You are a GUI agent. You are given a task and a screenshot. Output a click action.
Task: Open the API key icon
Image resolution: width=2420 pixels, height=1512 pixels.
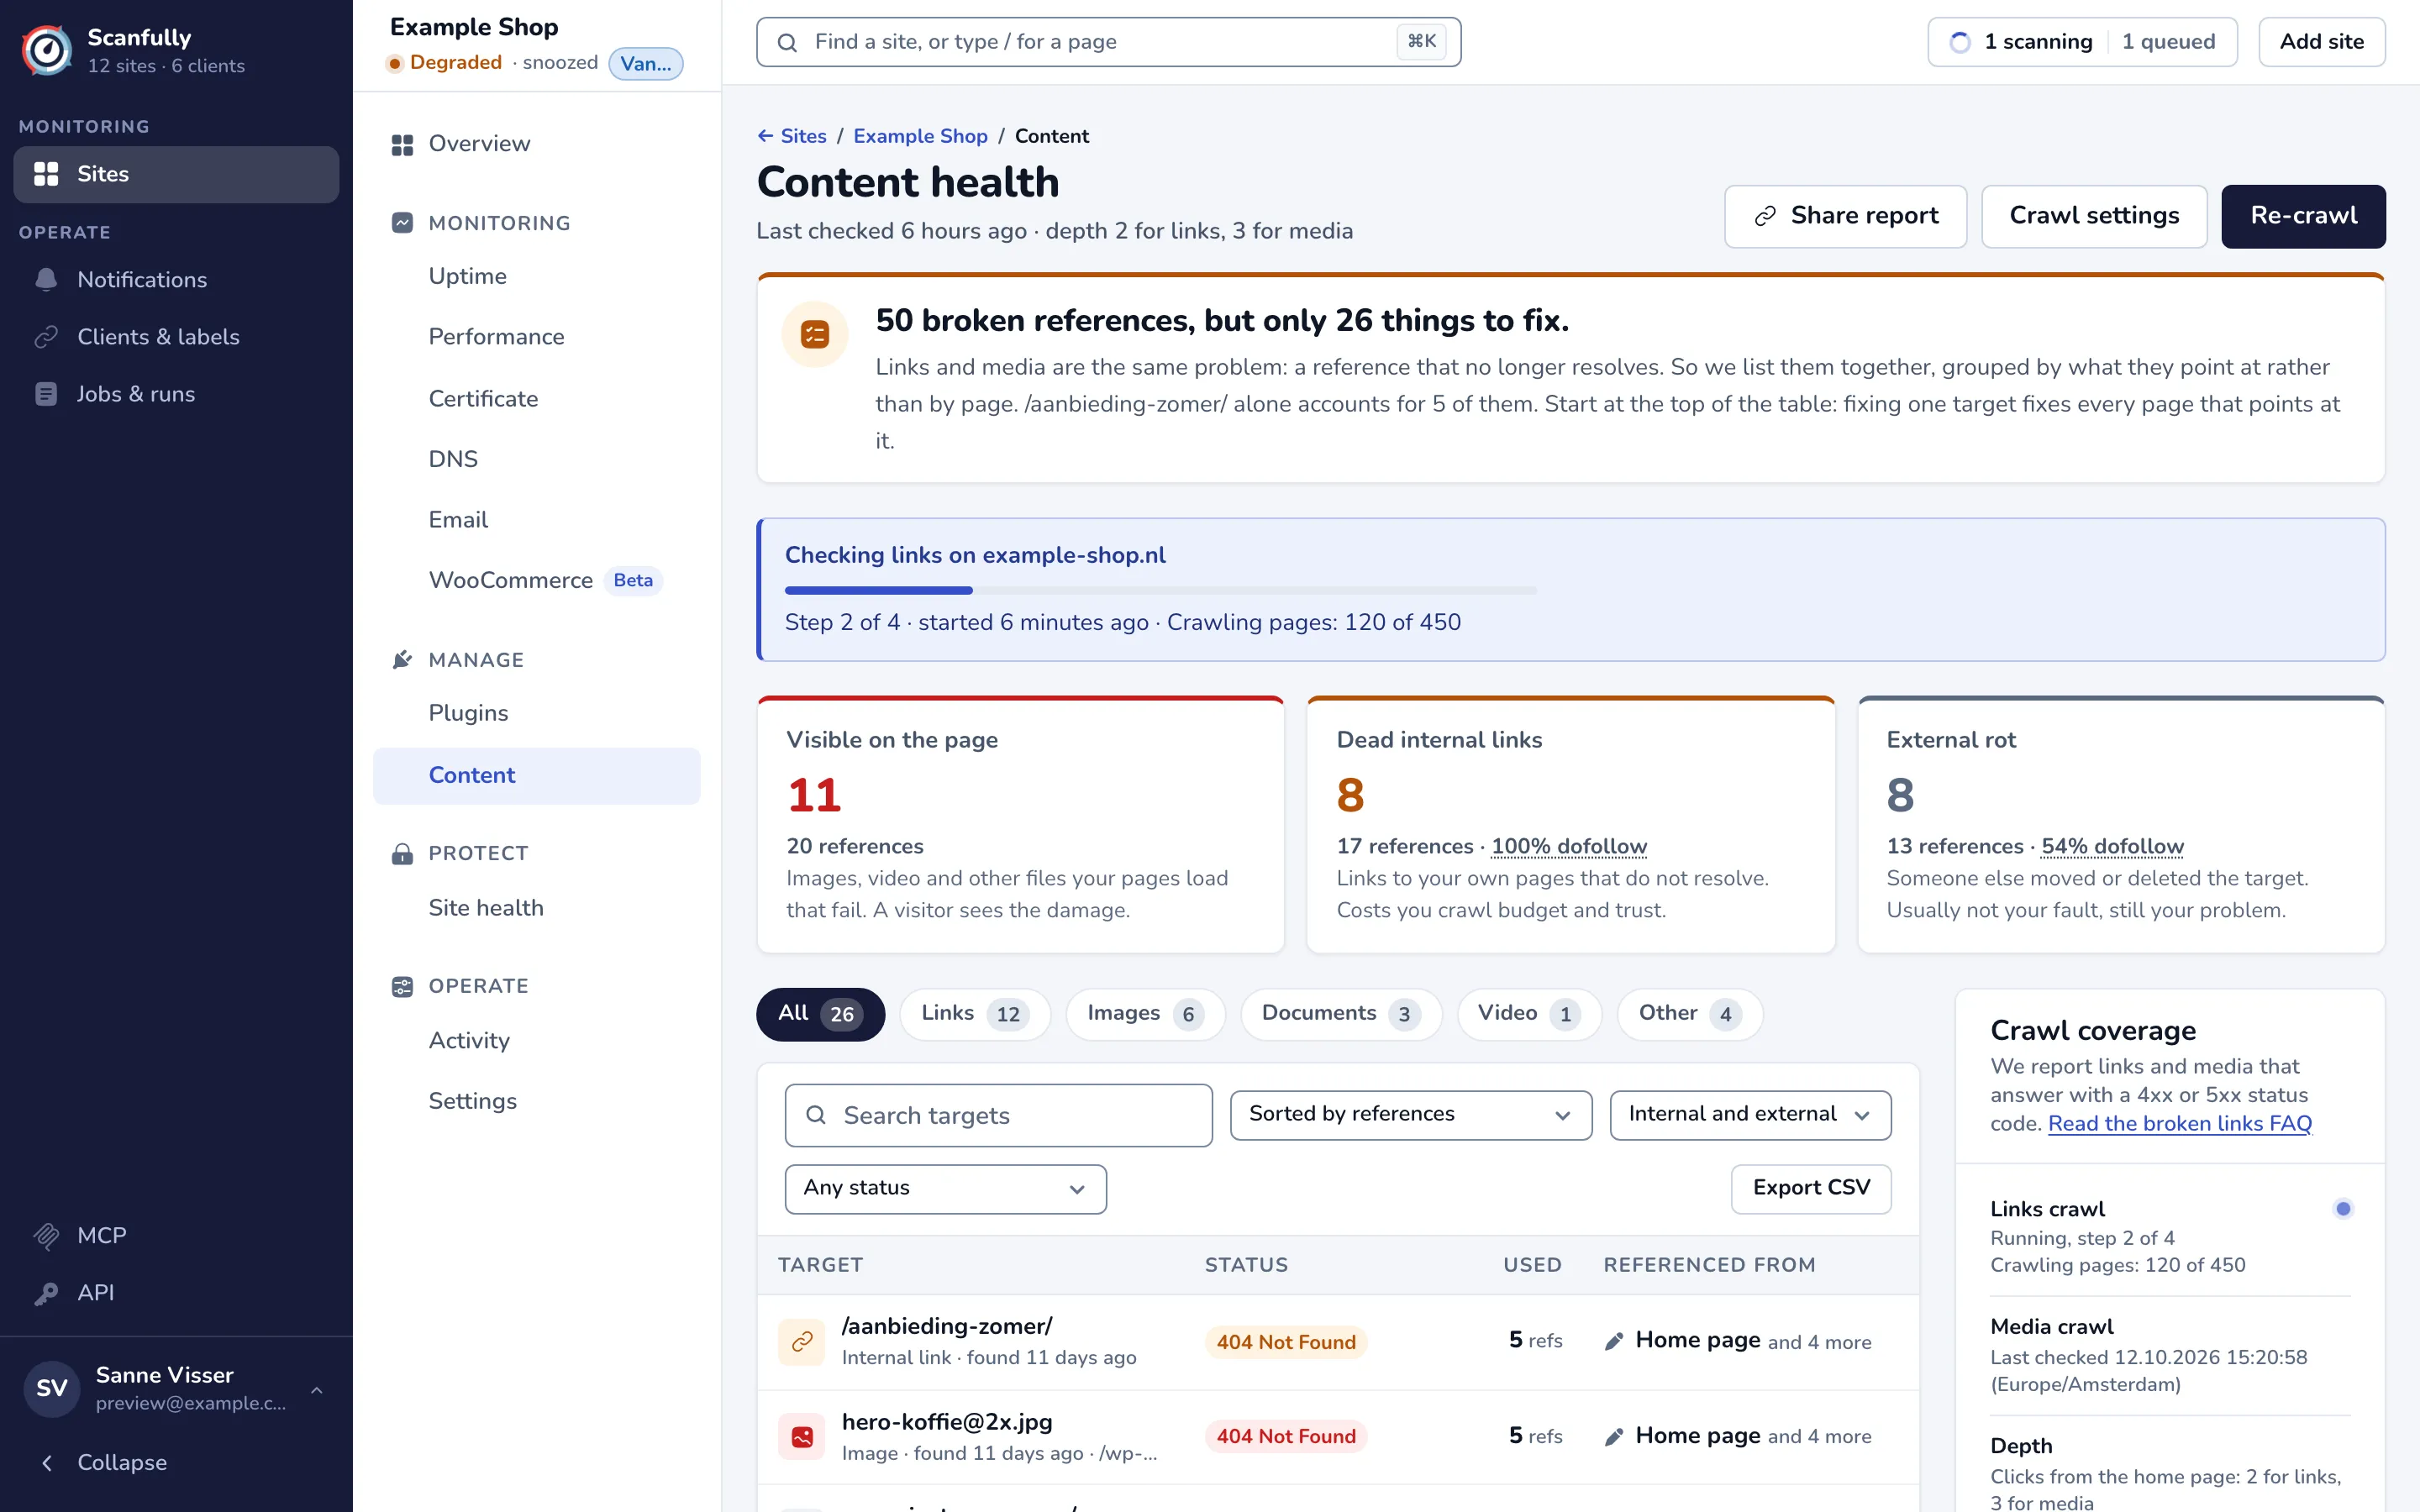[46, 1293]
